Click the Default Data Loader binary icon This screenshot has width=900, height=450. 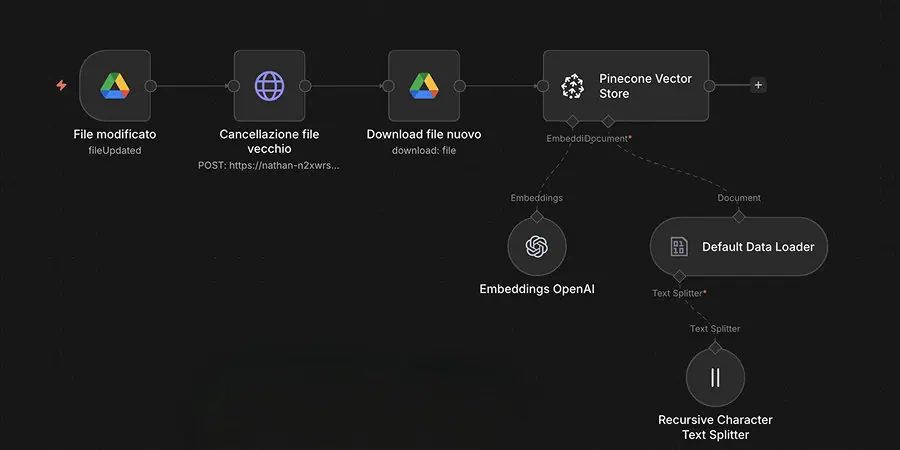pos(679,247)
